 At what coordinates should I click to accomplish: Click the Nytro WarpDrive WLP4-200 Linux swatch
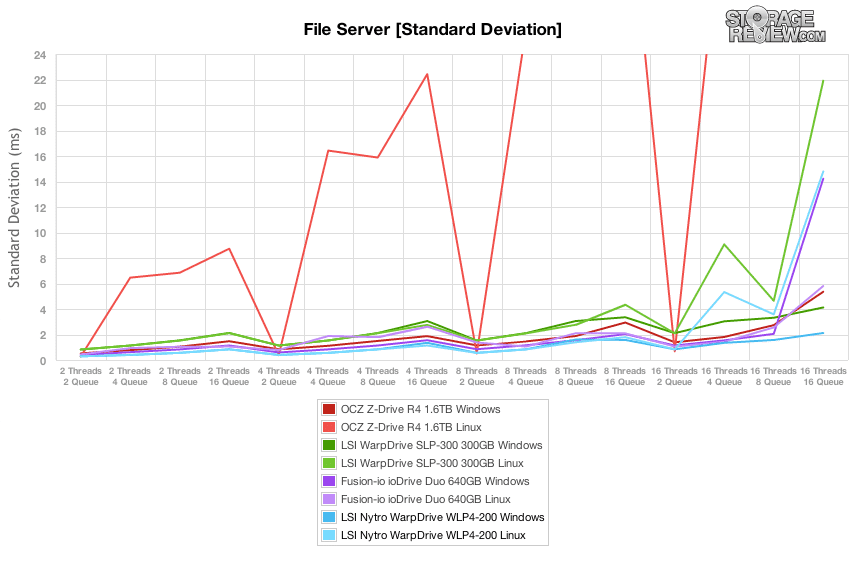click(329, 535)
